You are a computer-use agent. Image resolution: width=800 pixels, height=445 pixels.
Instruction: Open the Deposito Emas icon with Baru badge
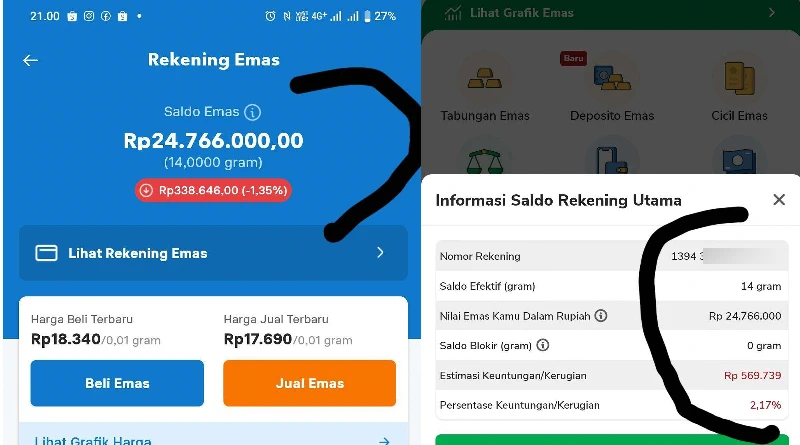[x=612, y=78]
